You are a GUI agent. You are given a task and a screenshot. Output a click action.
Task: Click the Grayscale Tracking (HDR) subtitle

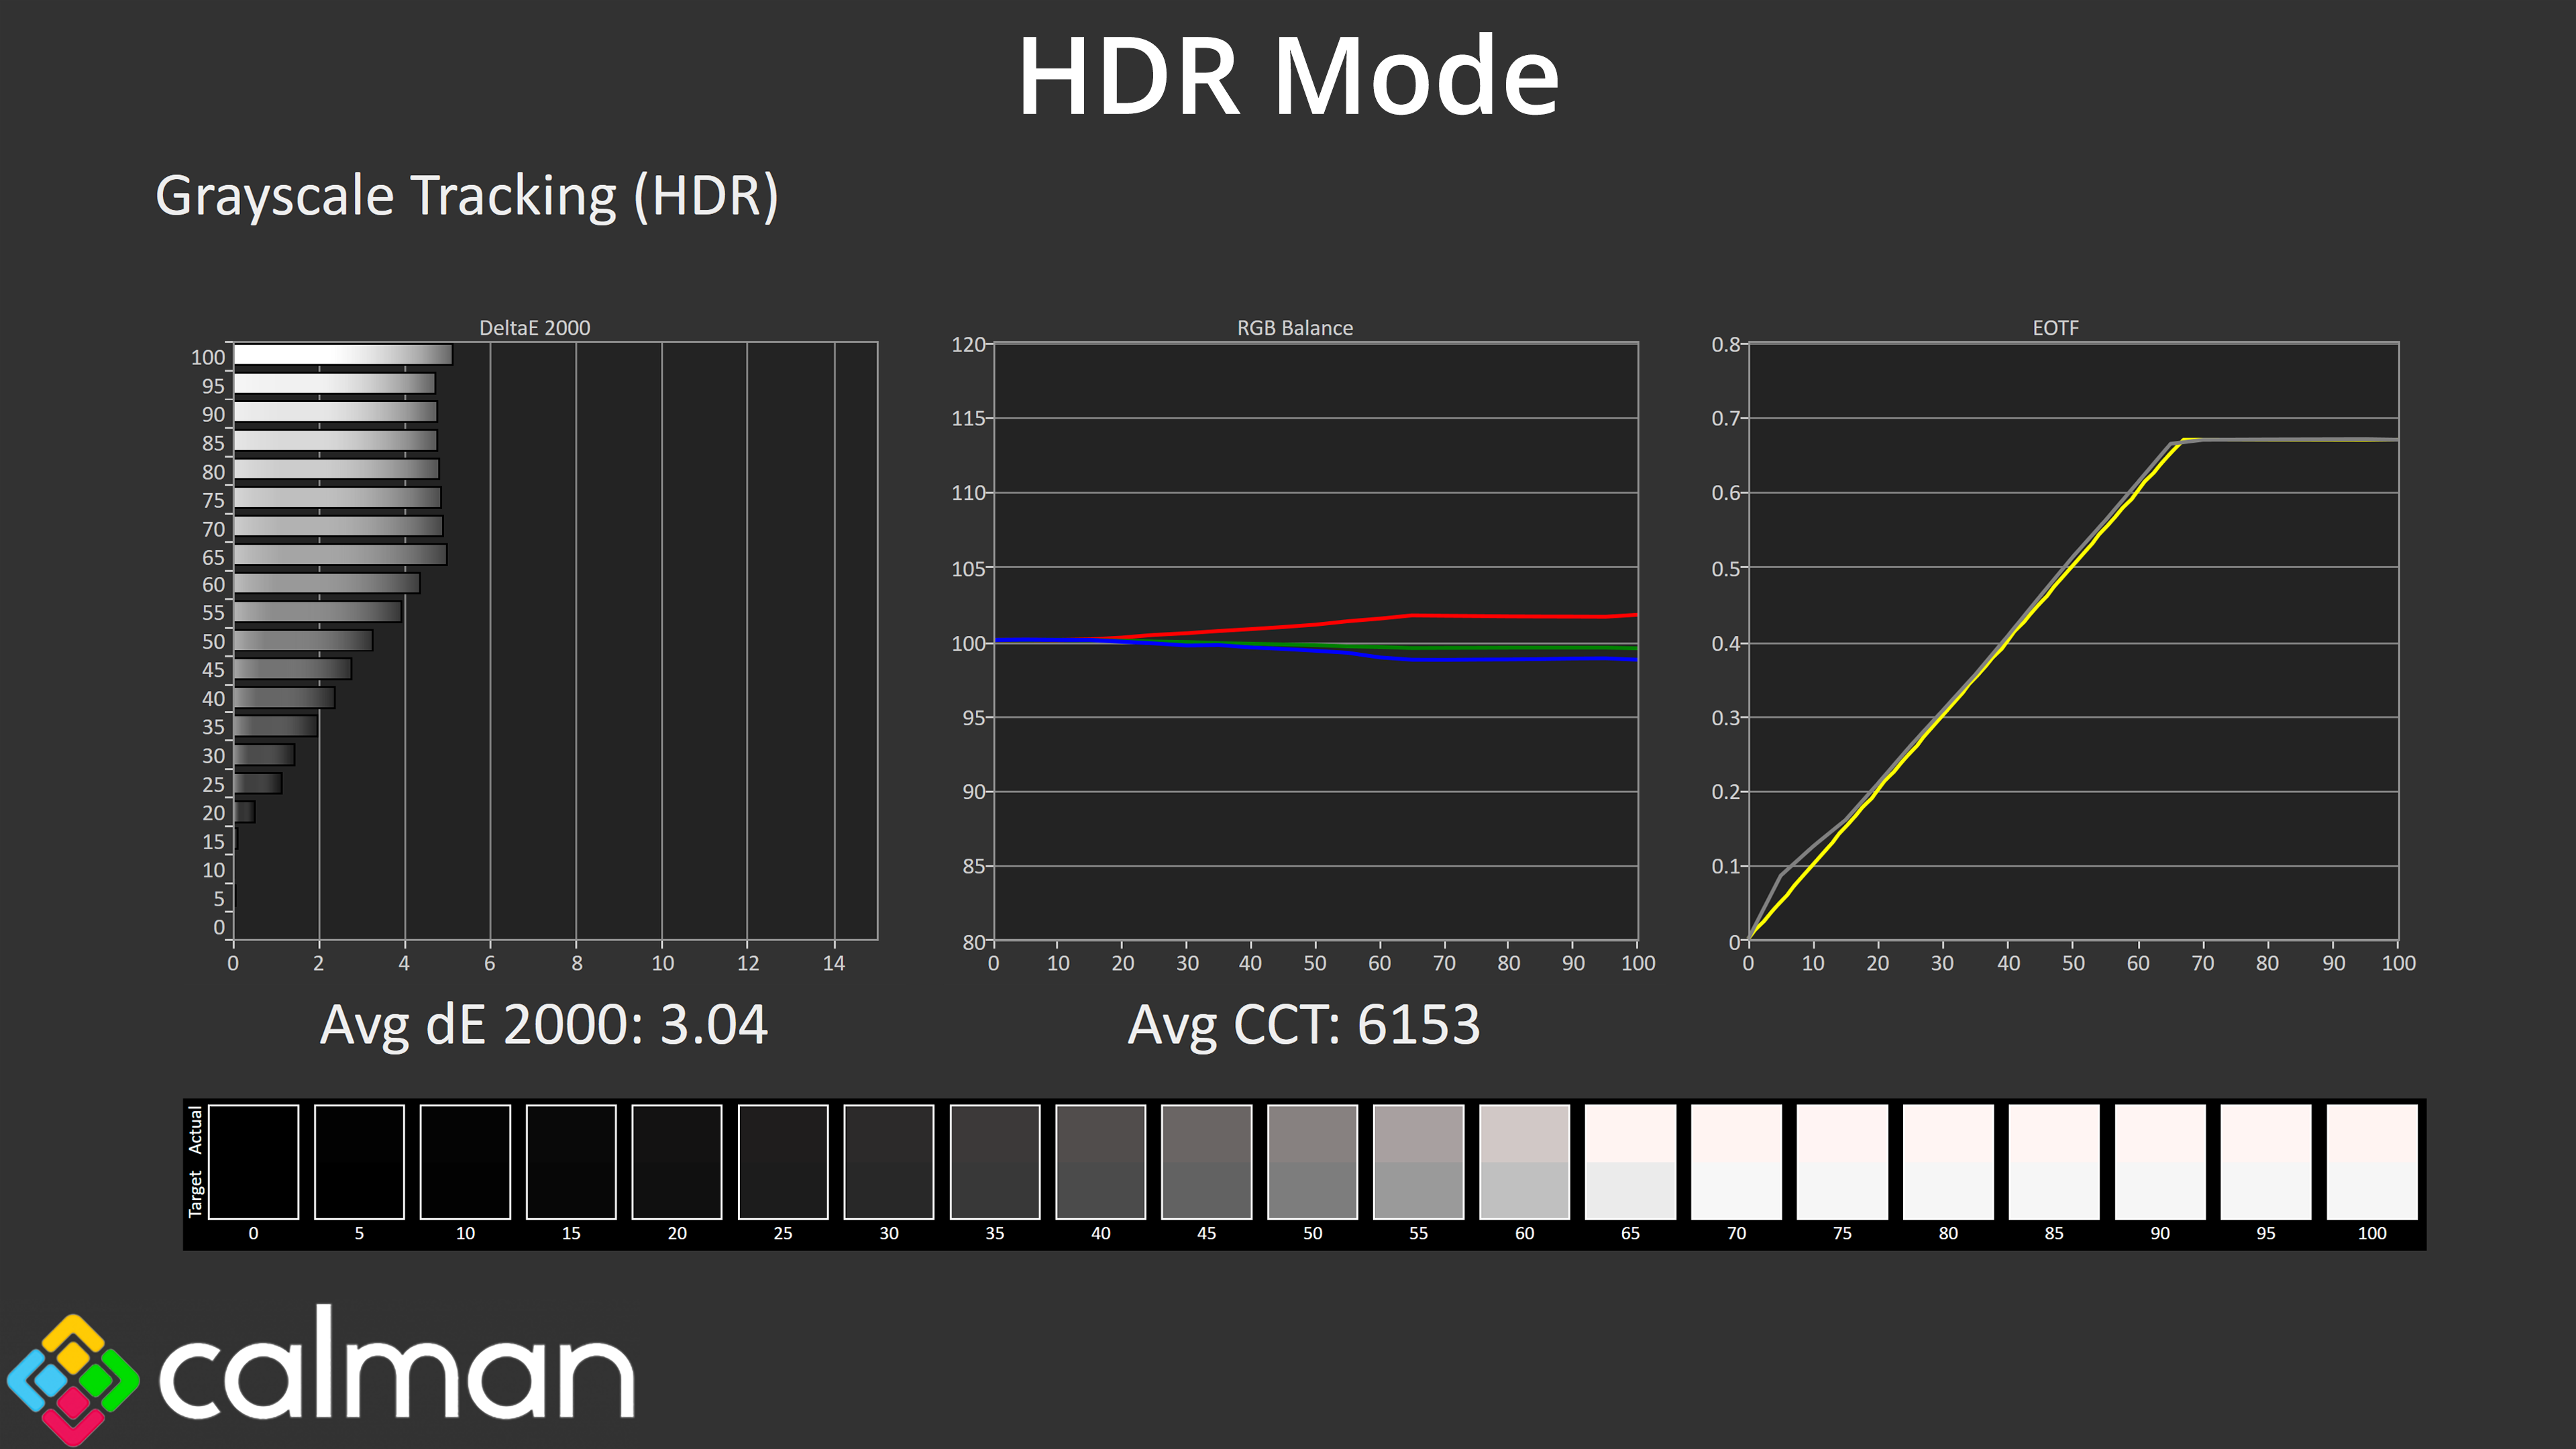pyautogui.click(x=466, y=195)
